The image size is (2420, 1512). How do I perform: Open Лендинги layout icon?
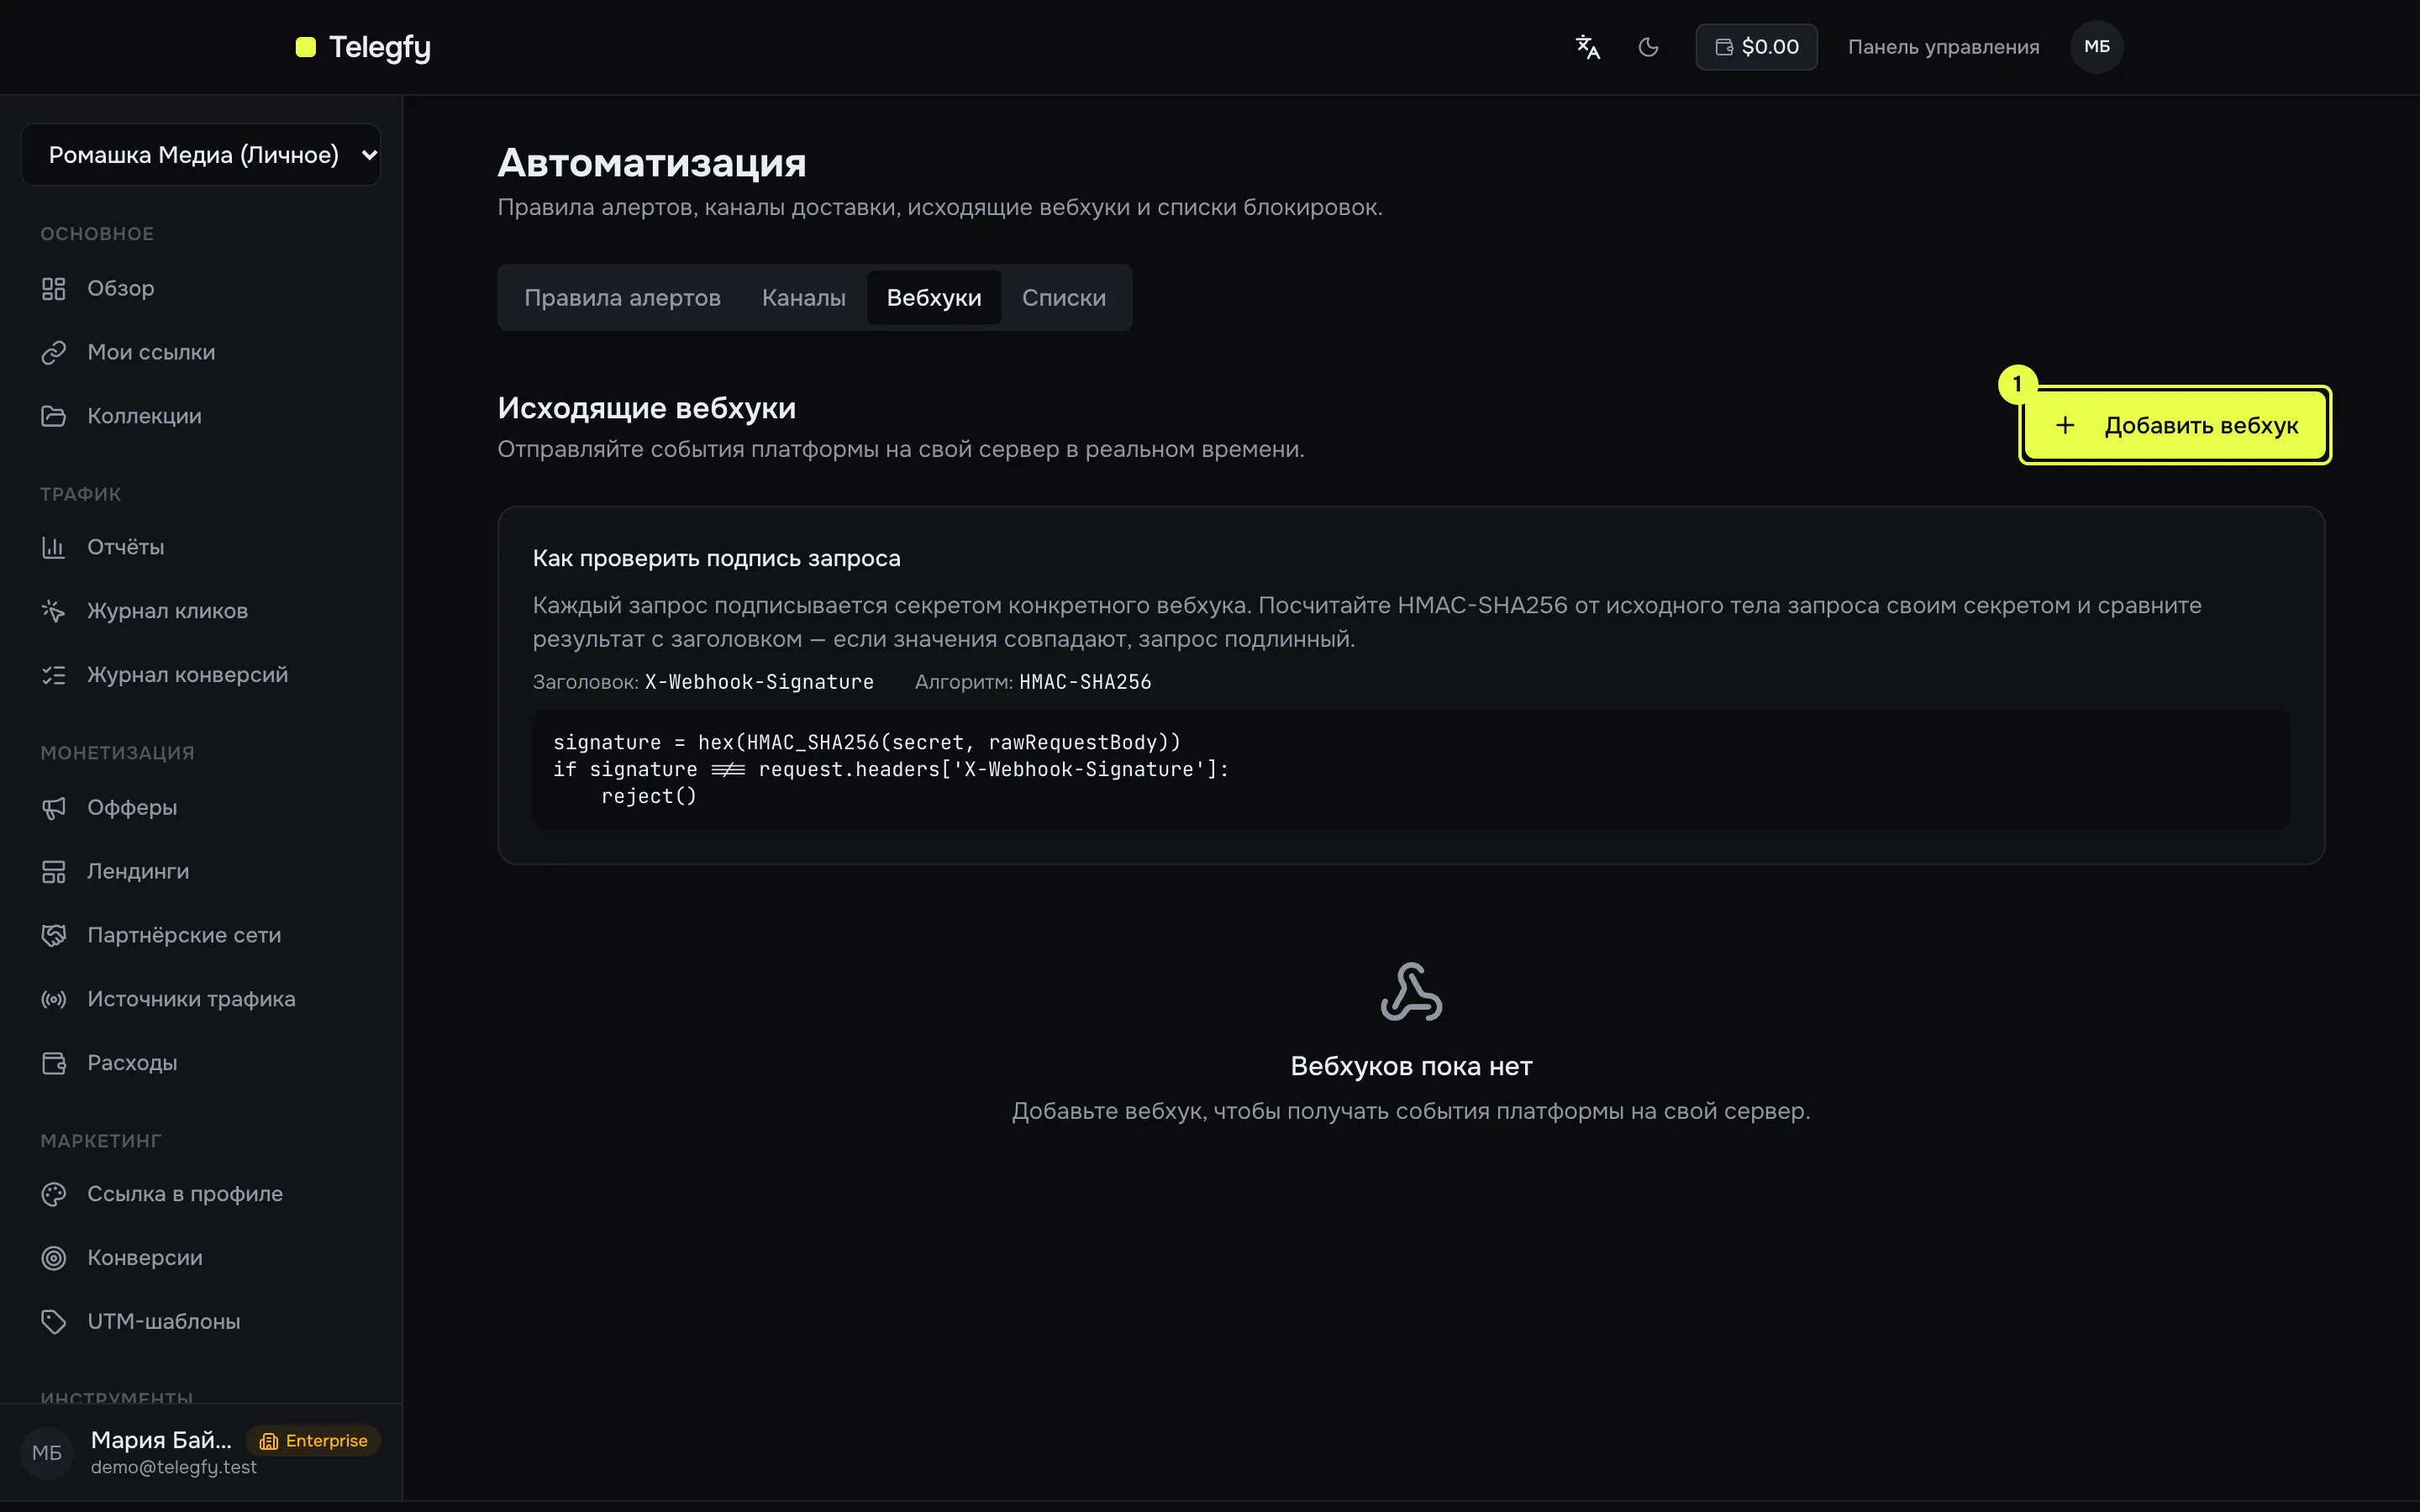54,872
